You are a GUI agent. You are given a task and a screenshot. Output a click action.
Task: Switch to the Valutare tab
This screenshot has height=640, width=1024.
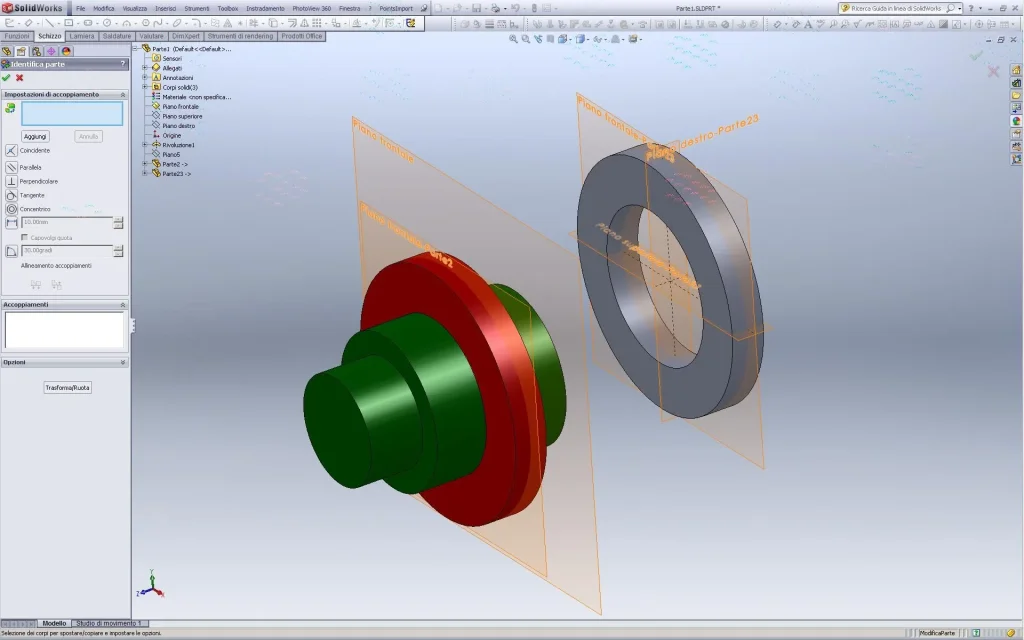tap(152, 37)
